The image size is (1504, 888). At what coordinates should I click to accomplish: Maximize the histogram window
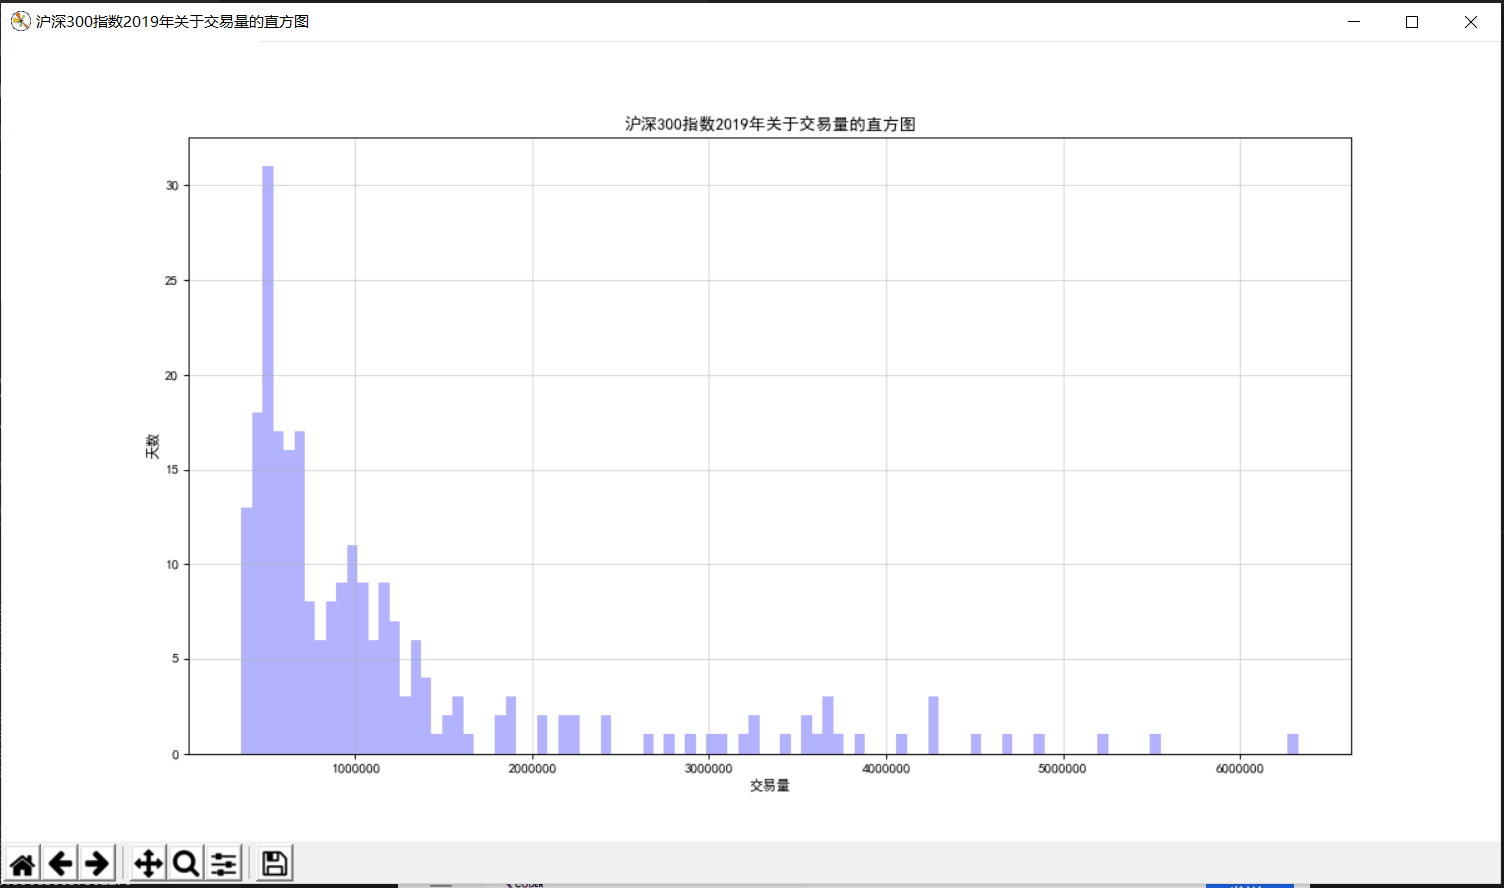pyautogui.click(x=1412, y=21)
